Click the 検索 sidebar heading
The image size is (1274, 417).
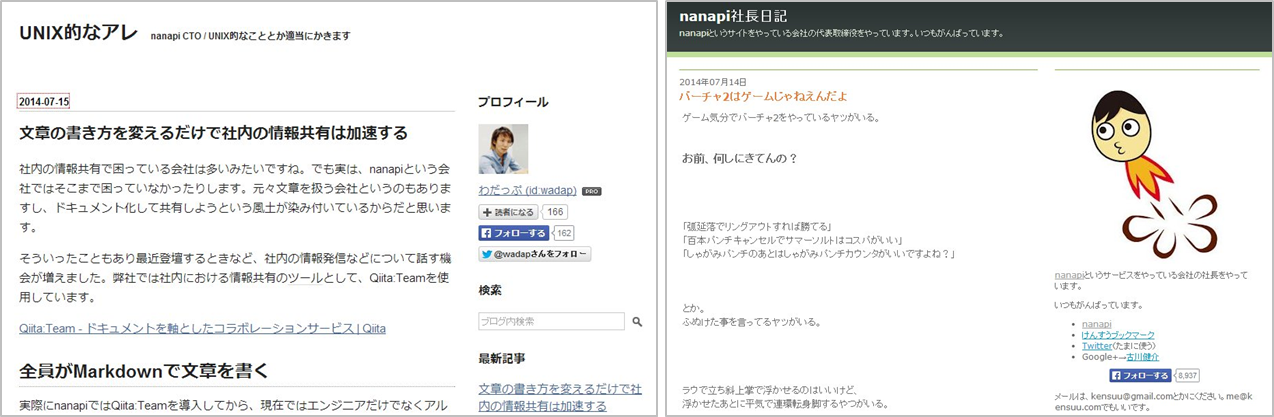(x=490, y=290)
